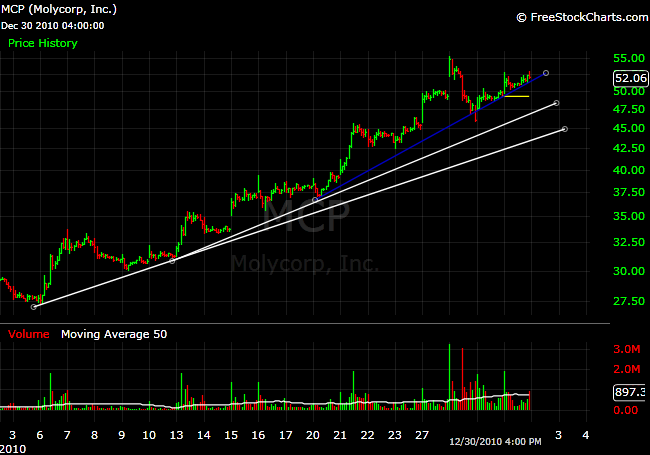Select the 30.00 price axis label
Viewport: 650px width, 455px height.
pos(629,271)
